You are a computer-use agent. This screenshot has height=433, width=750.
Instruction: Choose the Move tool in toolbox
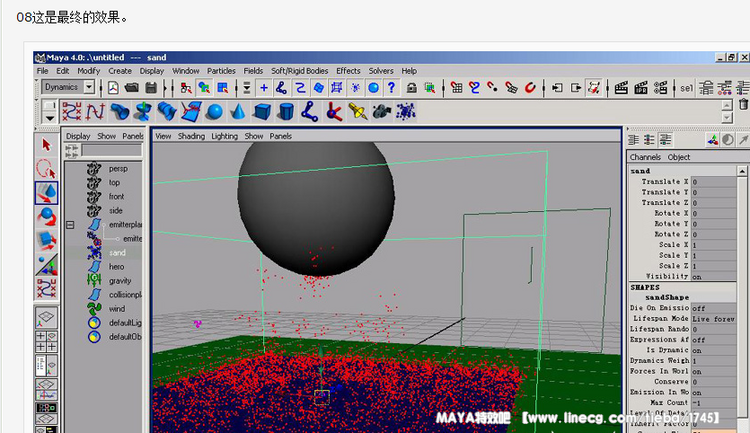pos(46,193)
